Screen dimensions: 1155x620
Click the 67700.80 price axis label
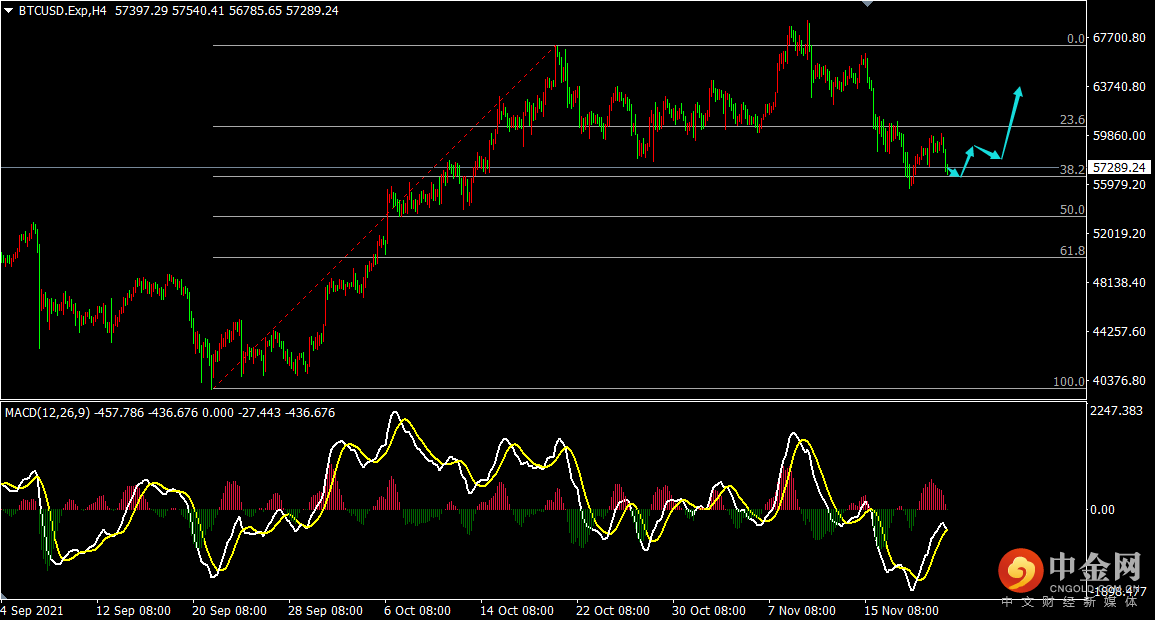1119,38
